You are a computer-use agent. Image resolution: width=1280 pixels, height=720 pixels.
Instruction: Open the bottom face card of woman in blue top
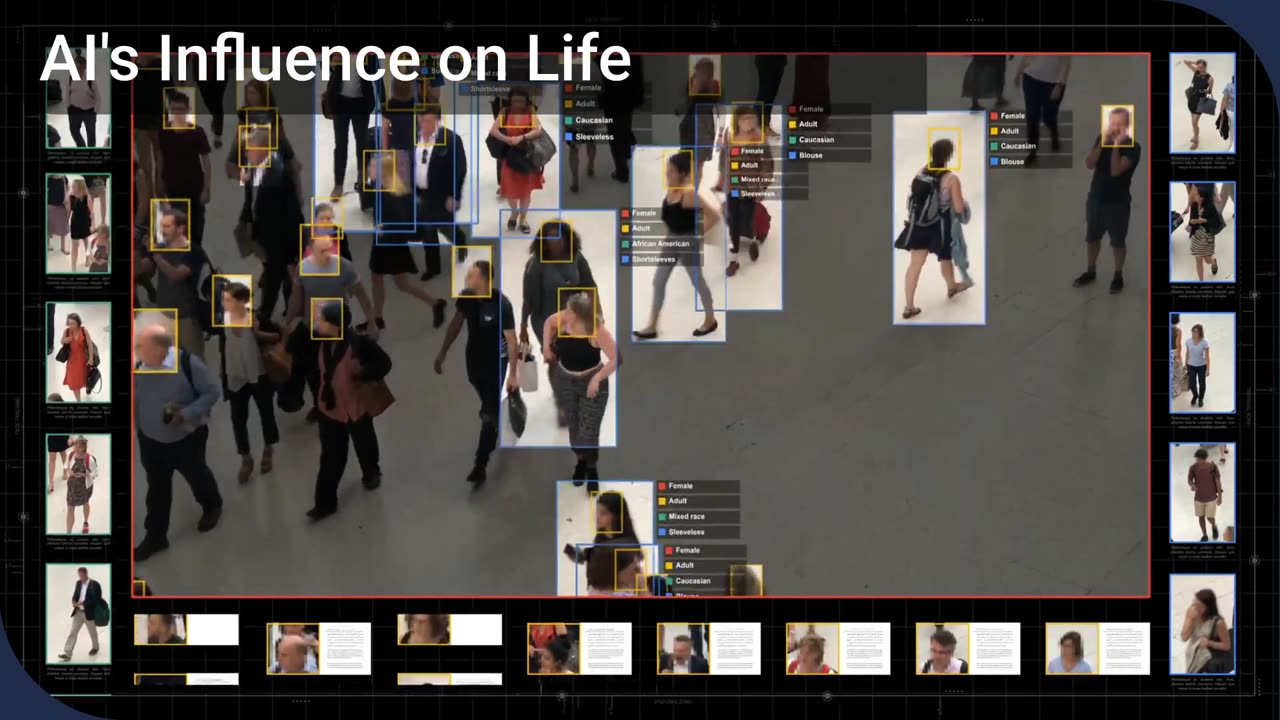tap(1097, 648)
